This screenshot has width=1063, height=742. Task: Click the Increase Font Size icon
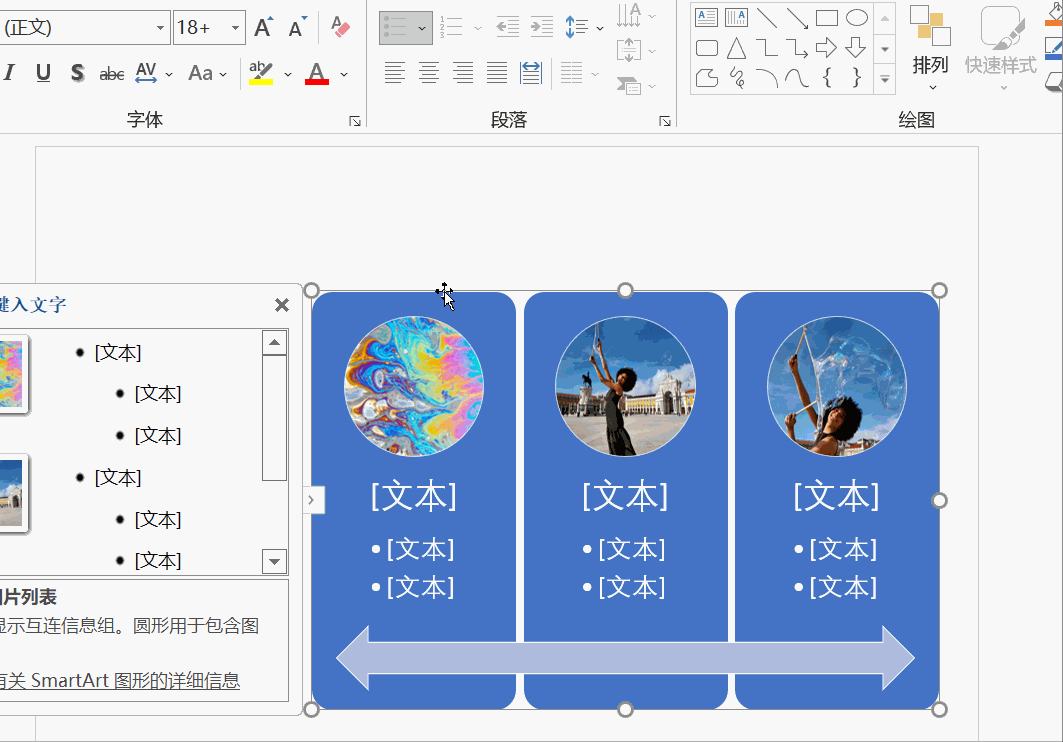click(263, 27)
